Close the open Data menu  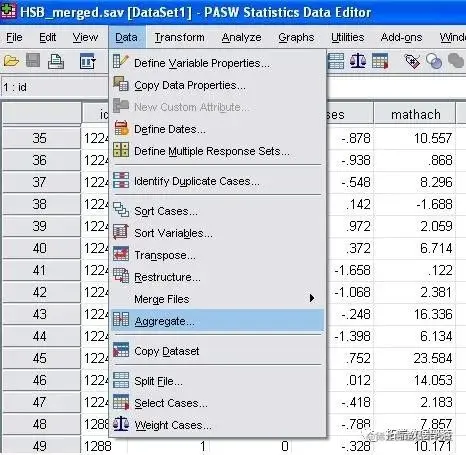pos(126,37)
